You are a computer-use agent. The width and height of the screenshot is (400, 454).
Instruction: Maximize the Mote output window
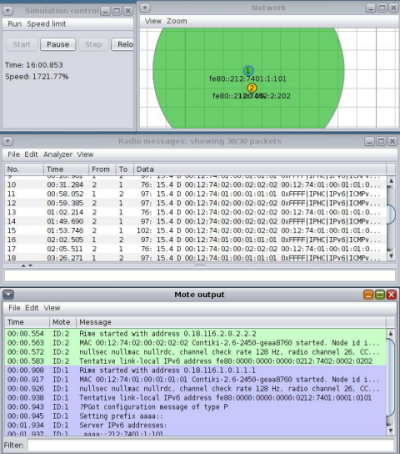380,295
